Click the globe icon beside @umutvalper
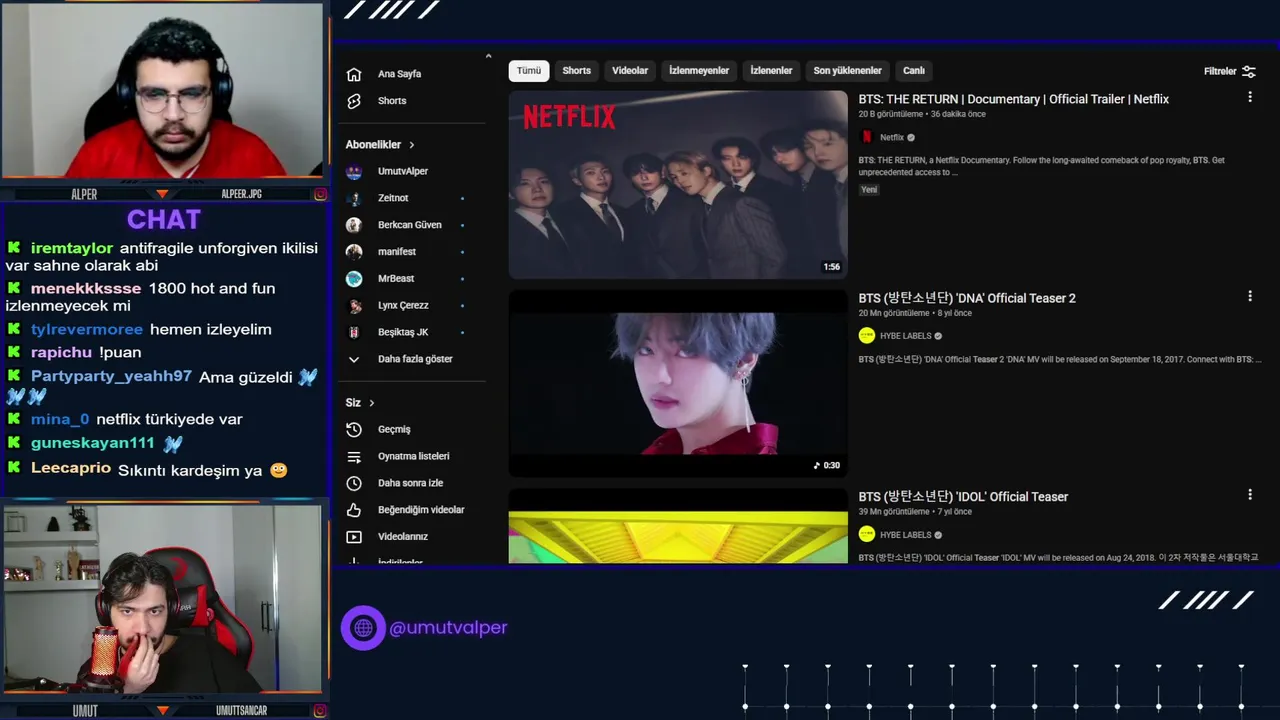Image resolution: width=1280 pixels, height=720 pixels. click(x=363, y=628)
